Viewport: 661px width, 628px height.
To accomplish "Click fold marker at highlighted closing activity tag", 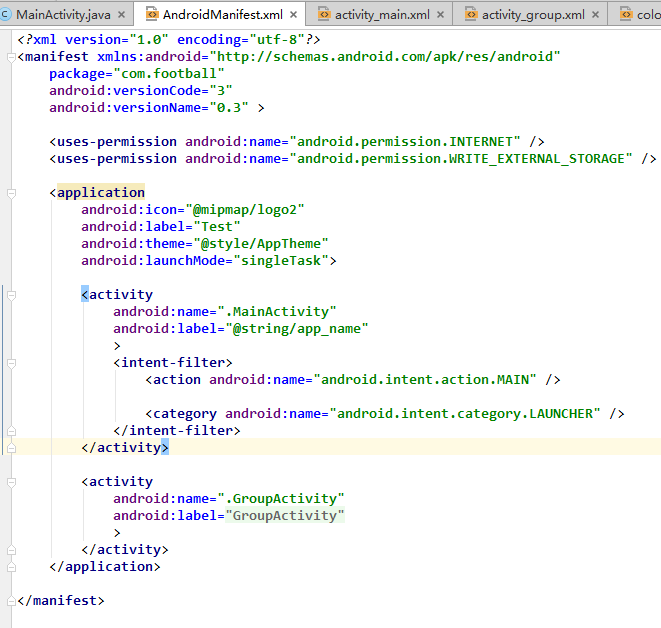I will click(11, 448).
